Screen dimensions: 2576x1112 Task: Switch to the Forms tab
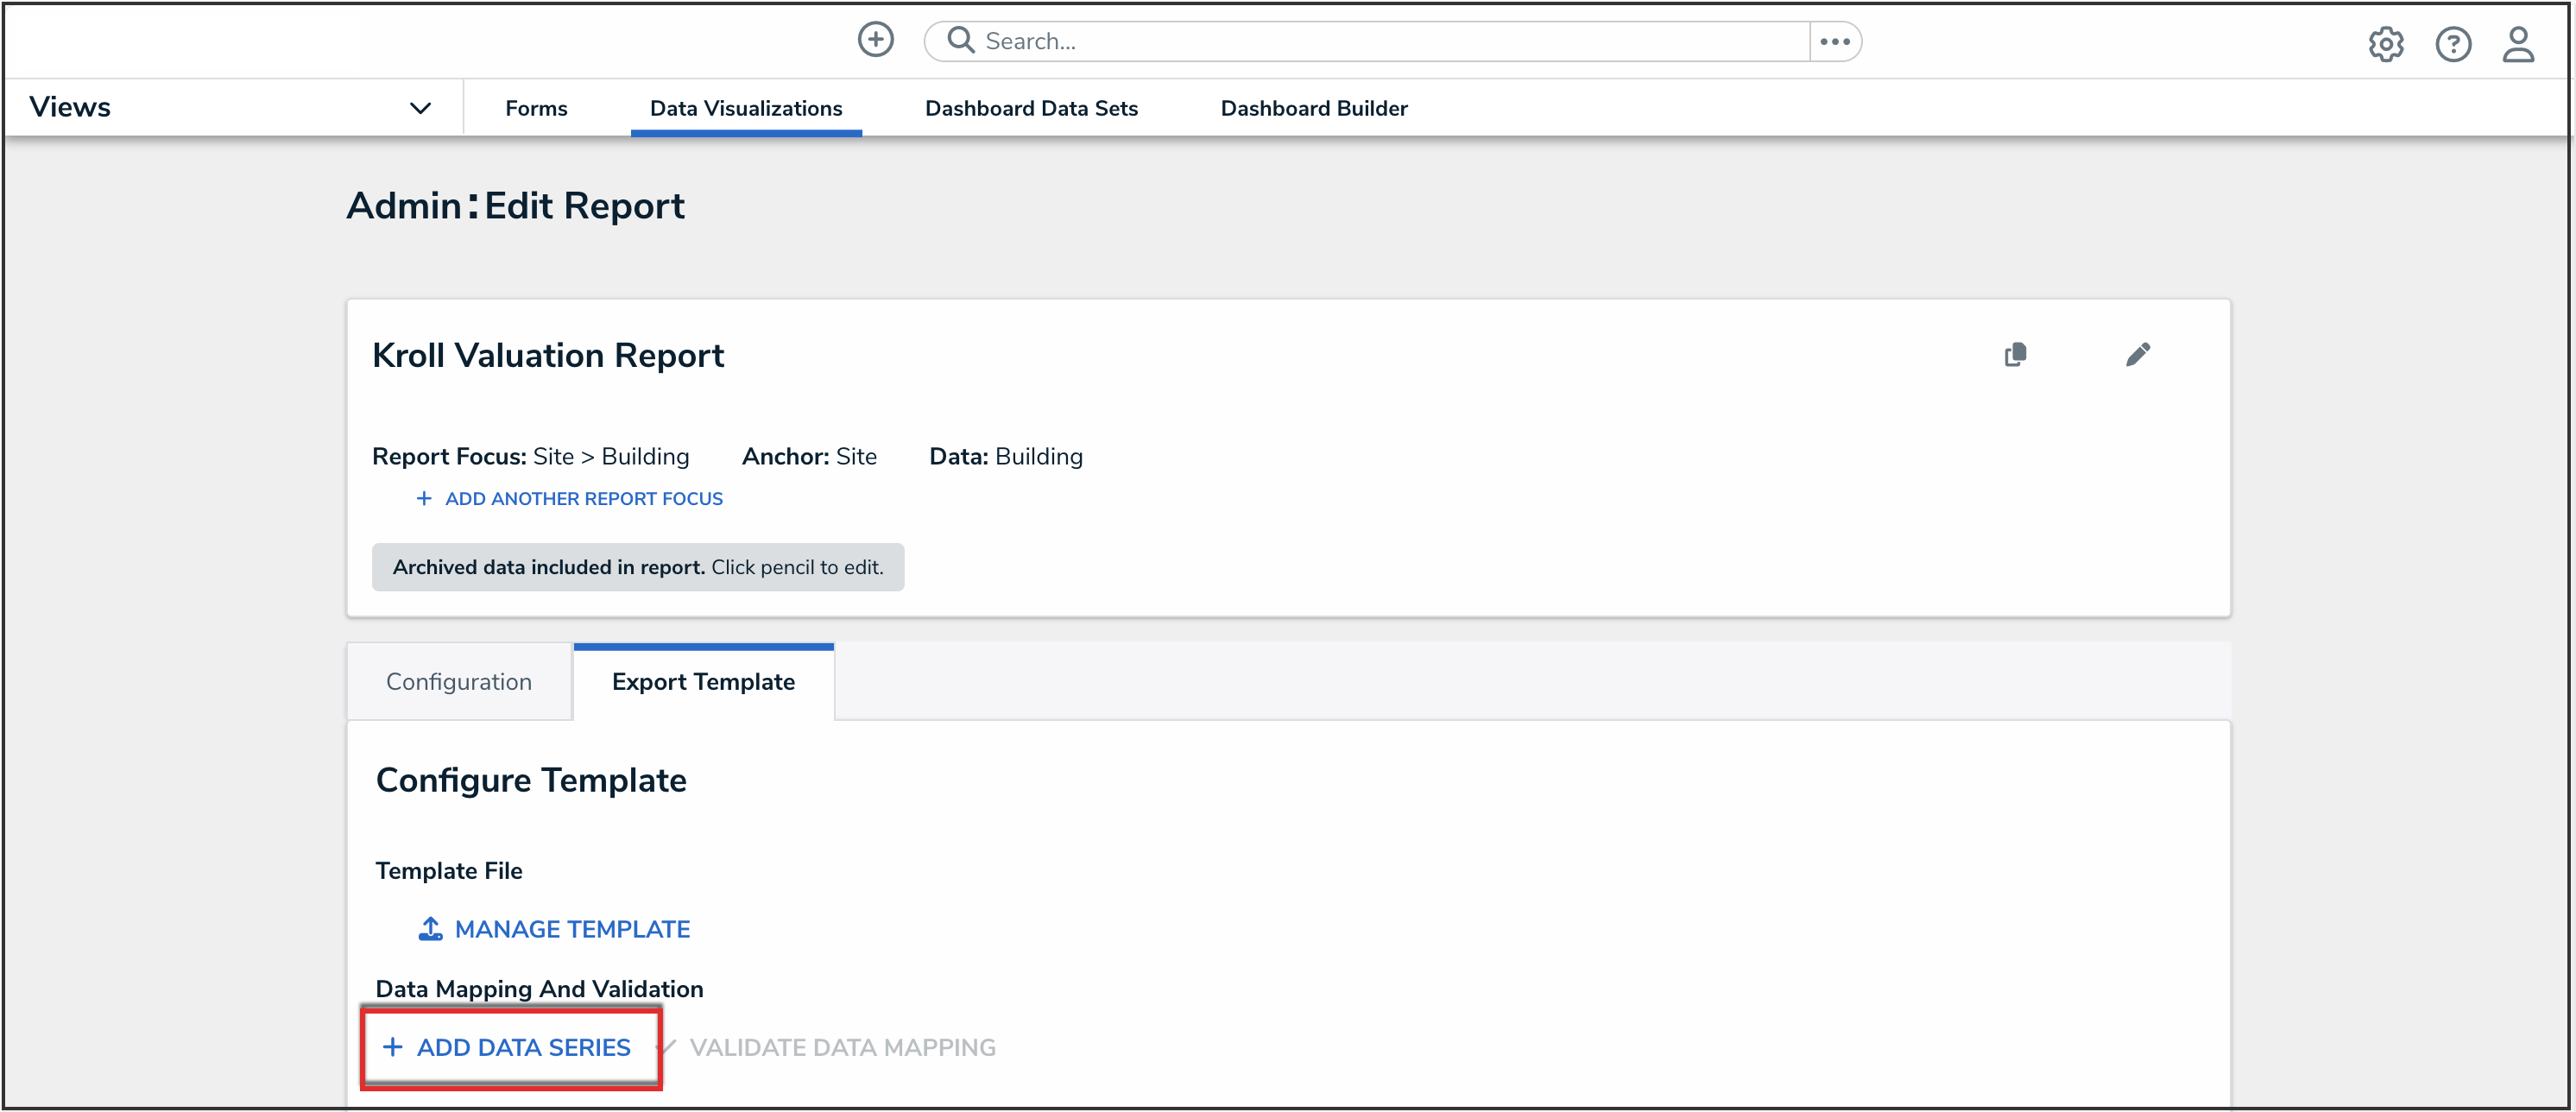pyautogui.click(x=536, y=108)
